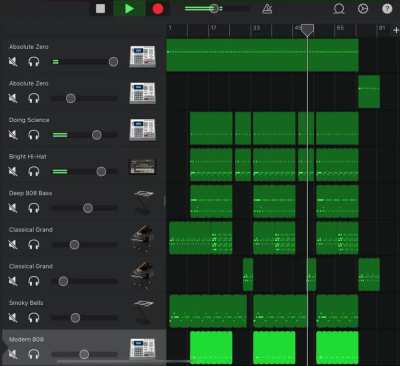Open the Loop Browser icon
The image size is (400, 366).
pyautogui.click(x=339, y=9)
